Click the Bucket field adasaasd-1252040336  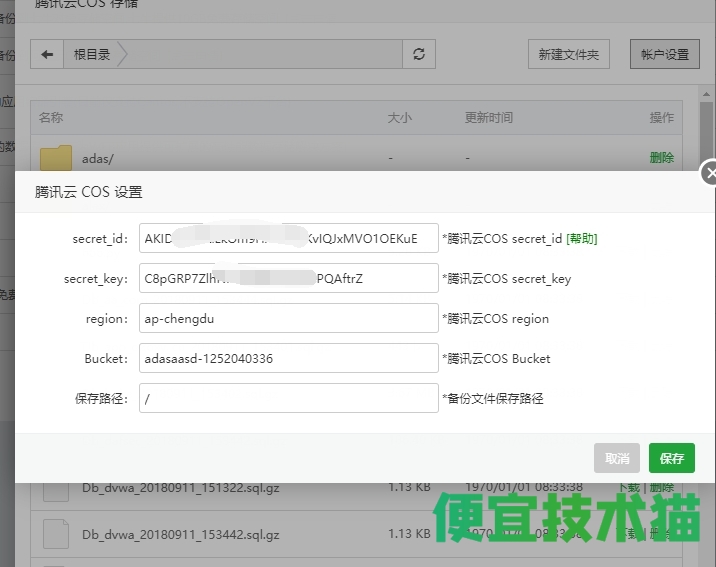pos(289,358)
